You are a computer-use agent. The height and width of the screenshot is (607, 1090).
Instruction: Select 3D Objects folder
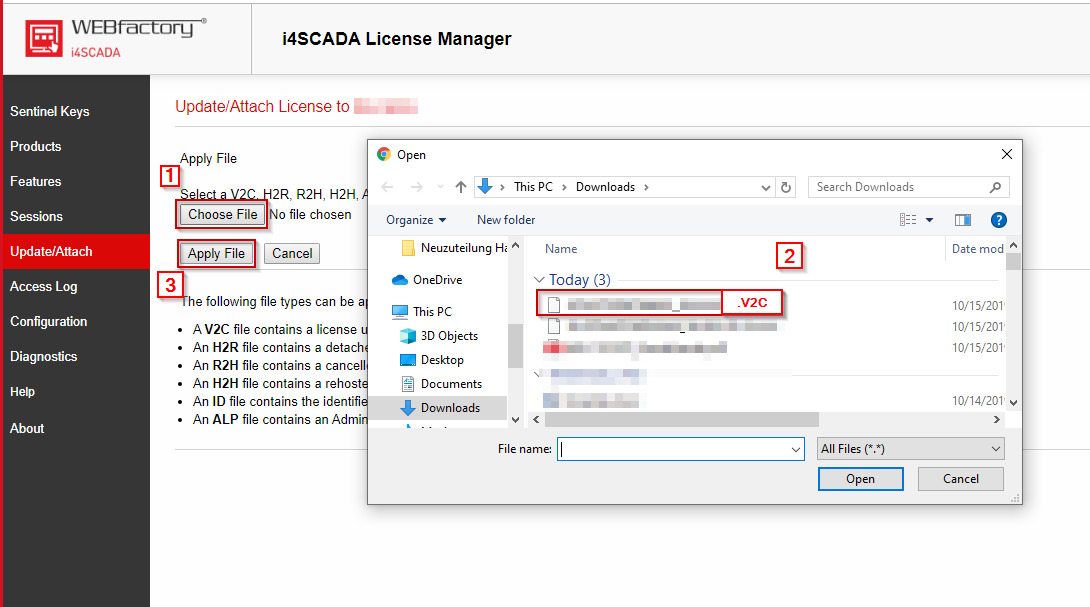pos(439,336)
